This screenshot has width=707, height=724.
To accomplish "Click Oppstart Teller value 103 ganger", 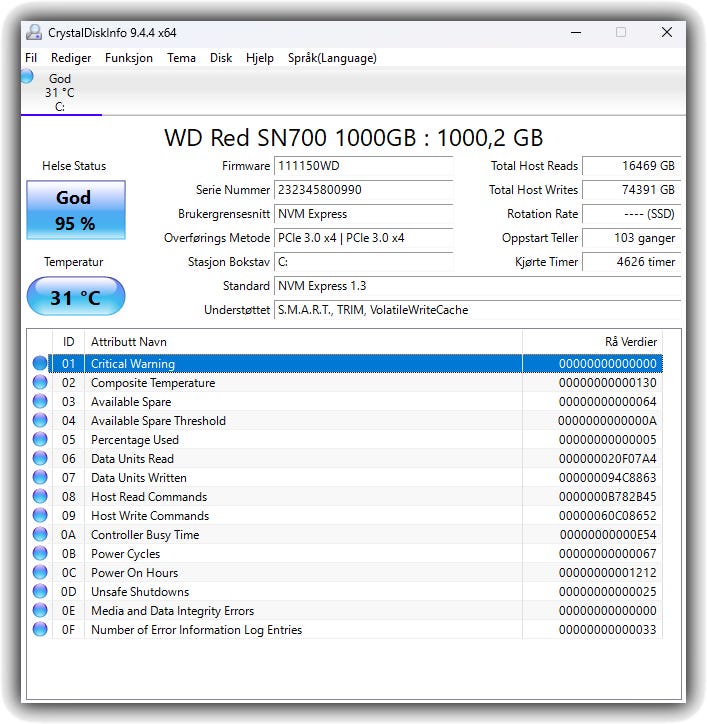I will click(632, 238).
